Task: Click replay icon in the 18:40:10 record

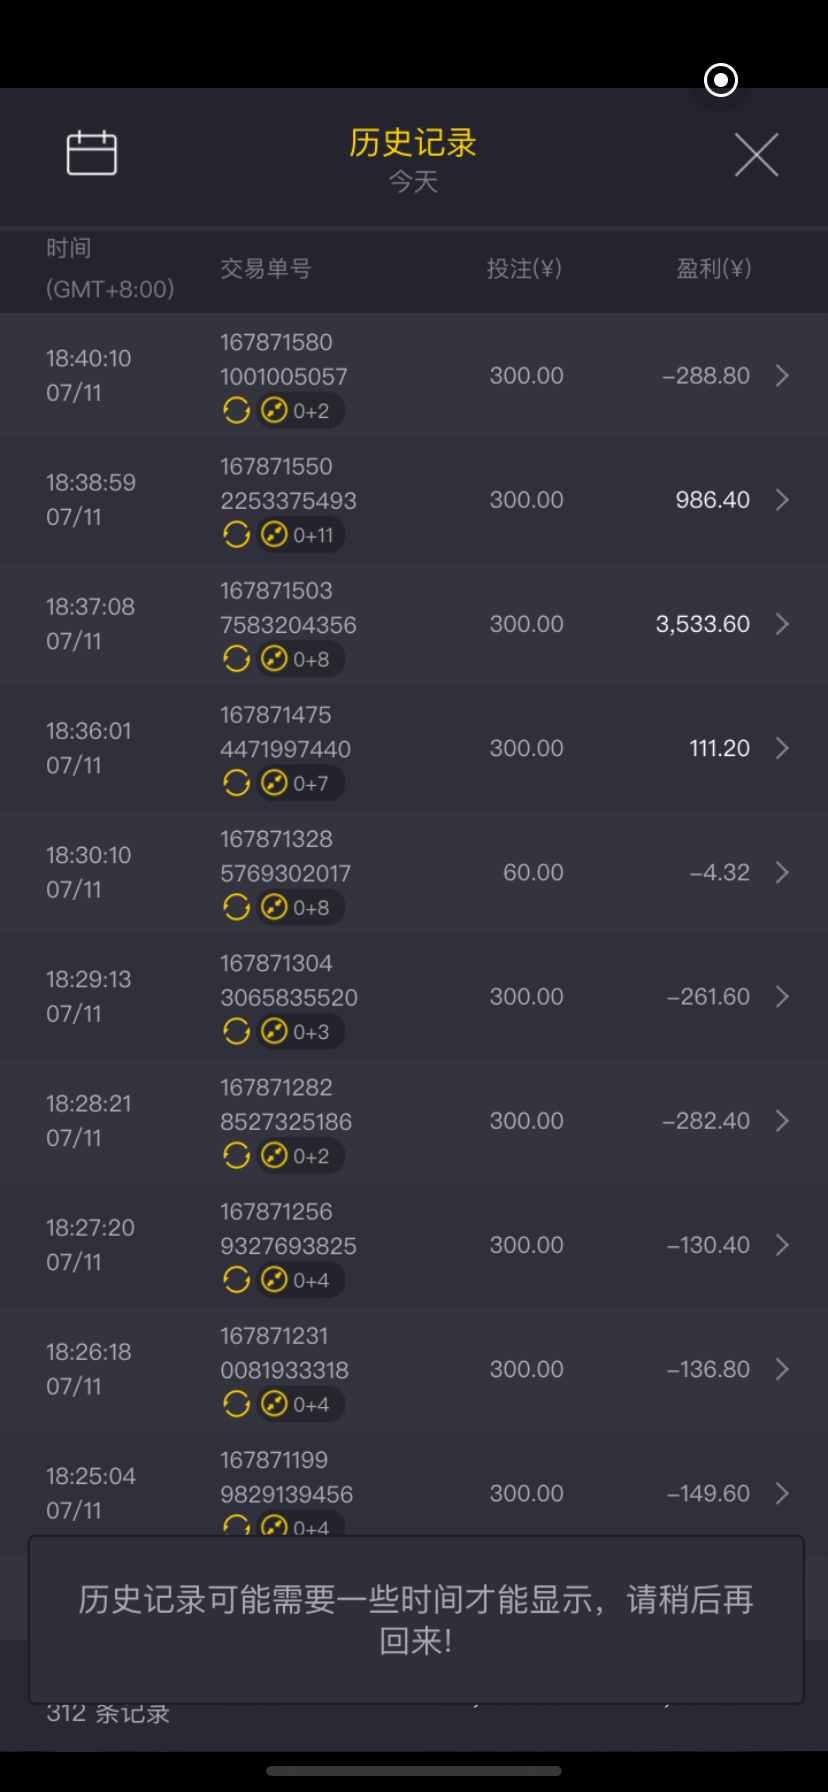Action: pos(236,410)
